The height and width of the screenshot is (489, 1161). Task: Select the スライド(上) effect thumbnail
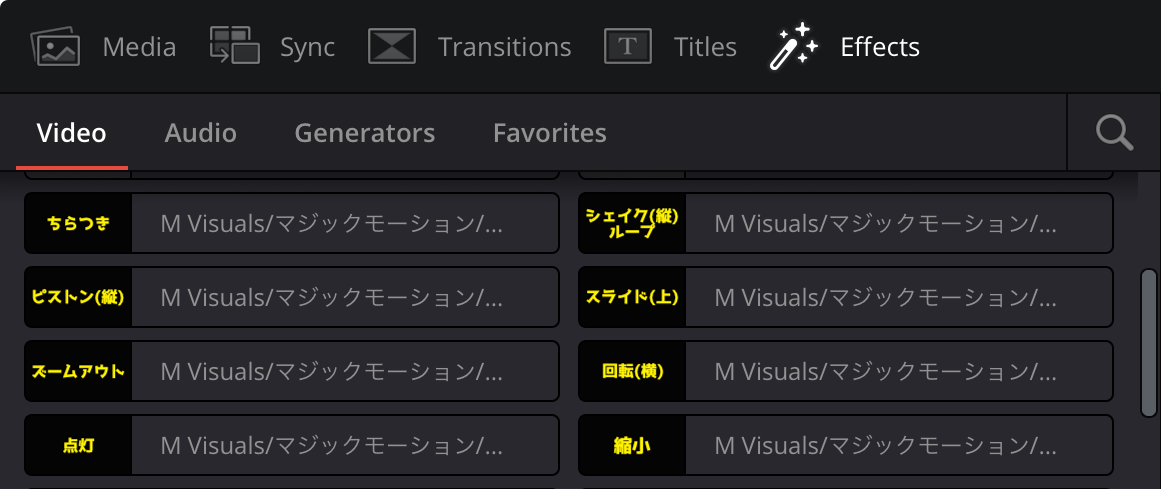tap(632, 297)
